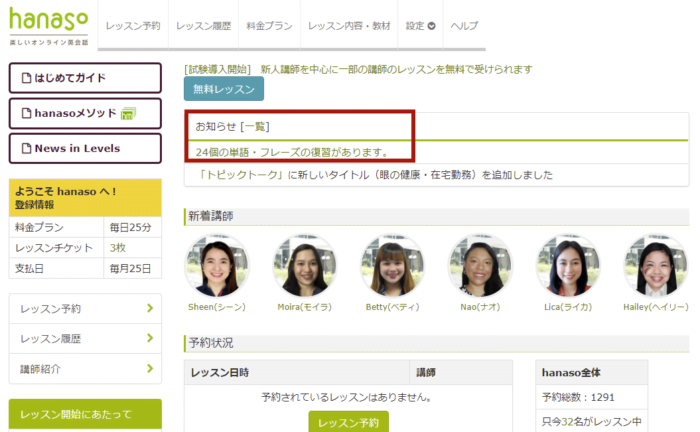Open teacher Betty's profile photo
700x432 pixels.
[x=392, y=266]
